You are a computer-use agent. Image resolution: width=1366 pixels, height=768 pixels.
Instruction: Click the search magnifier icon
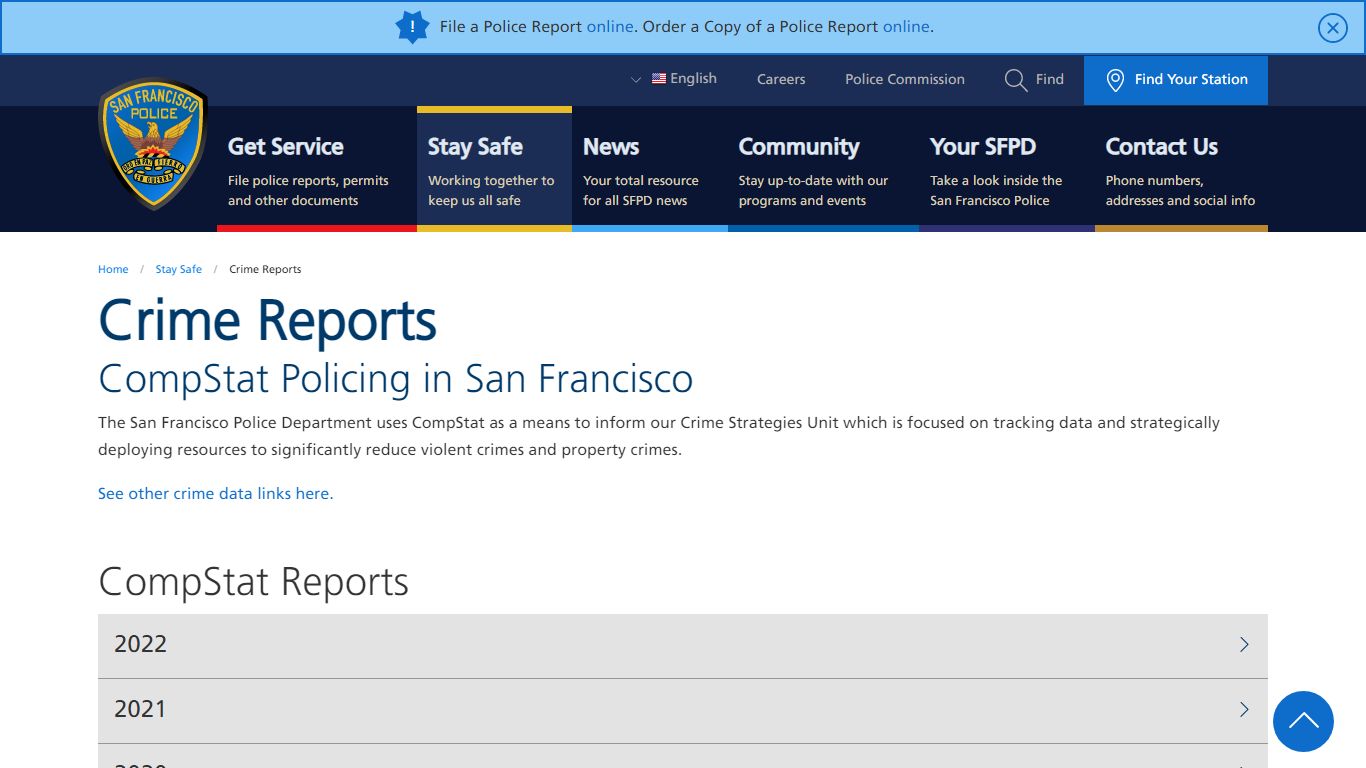tap(1016, 80)
